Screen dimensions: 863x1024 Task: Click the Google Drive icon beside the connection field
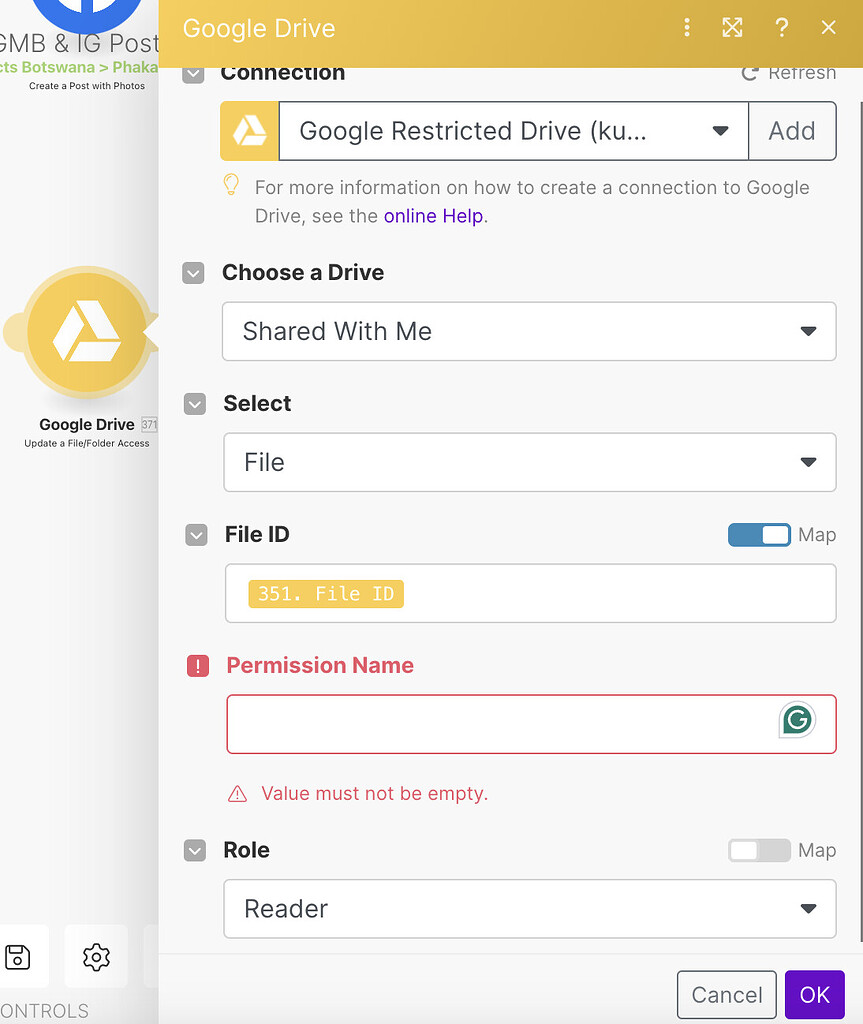pyautogui.click(x=248, y=130)
